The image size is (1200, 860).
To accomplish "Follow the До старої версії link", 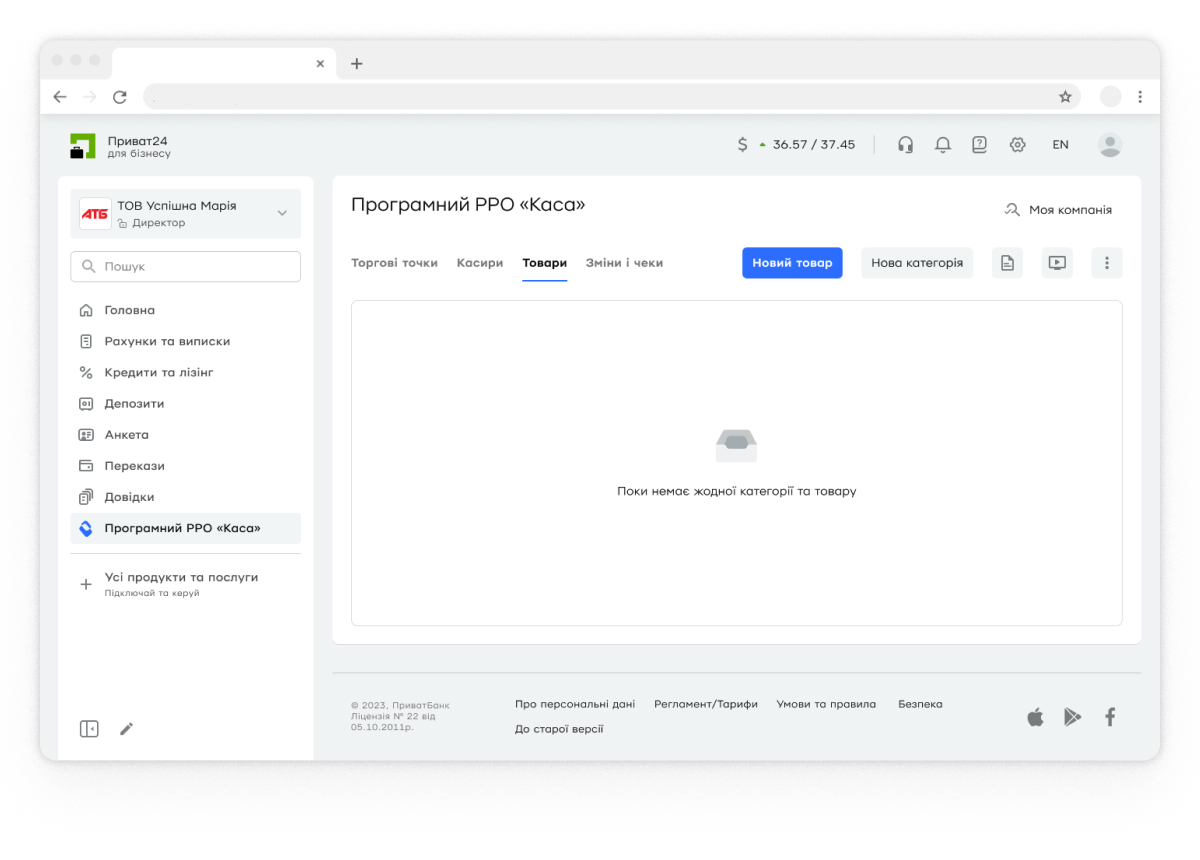I will coord(559,729).
